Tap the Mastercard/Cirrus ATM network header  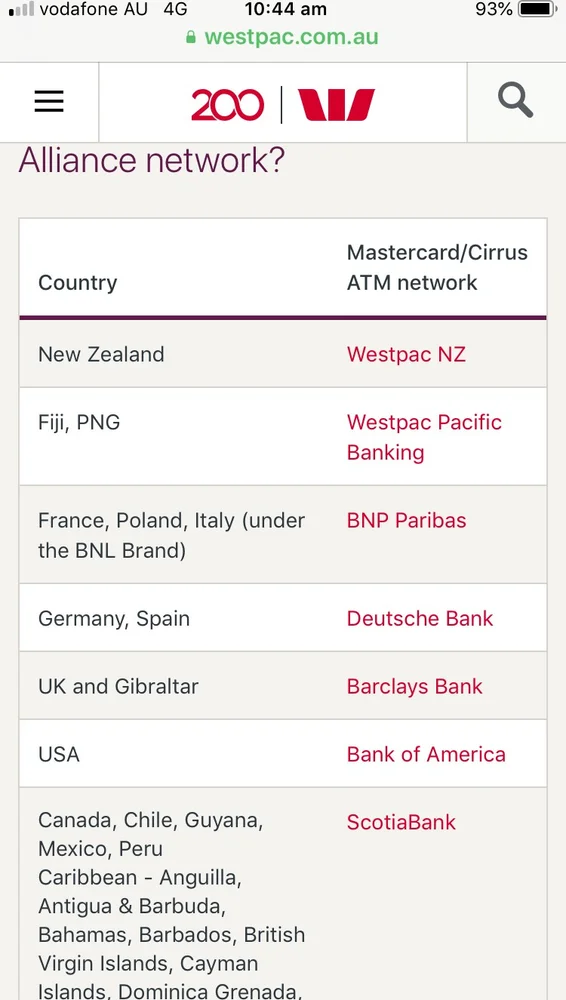[437, 267]
